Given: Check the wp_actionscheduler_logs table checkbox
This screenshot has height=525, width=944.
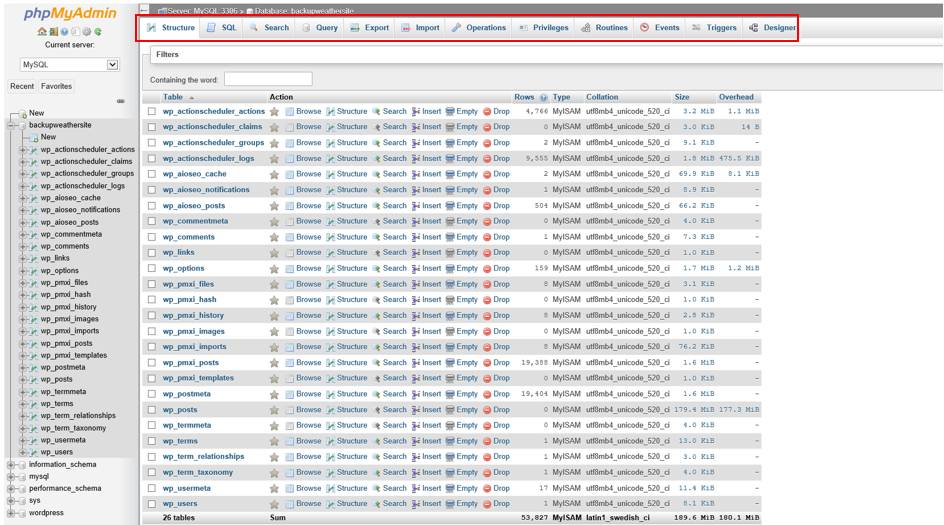Looking at the screenshot, I should point(152,158).
